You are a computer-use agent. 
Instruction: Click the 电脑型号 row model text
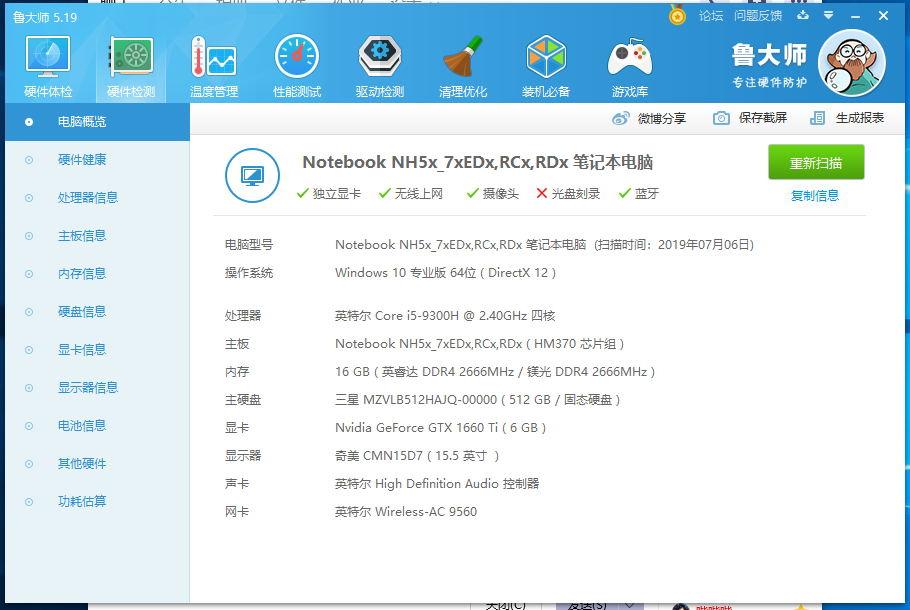[544, 245]
